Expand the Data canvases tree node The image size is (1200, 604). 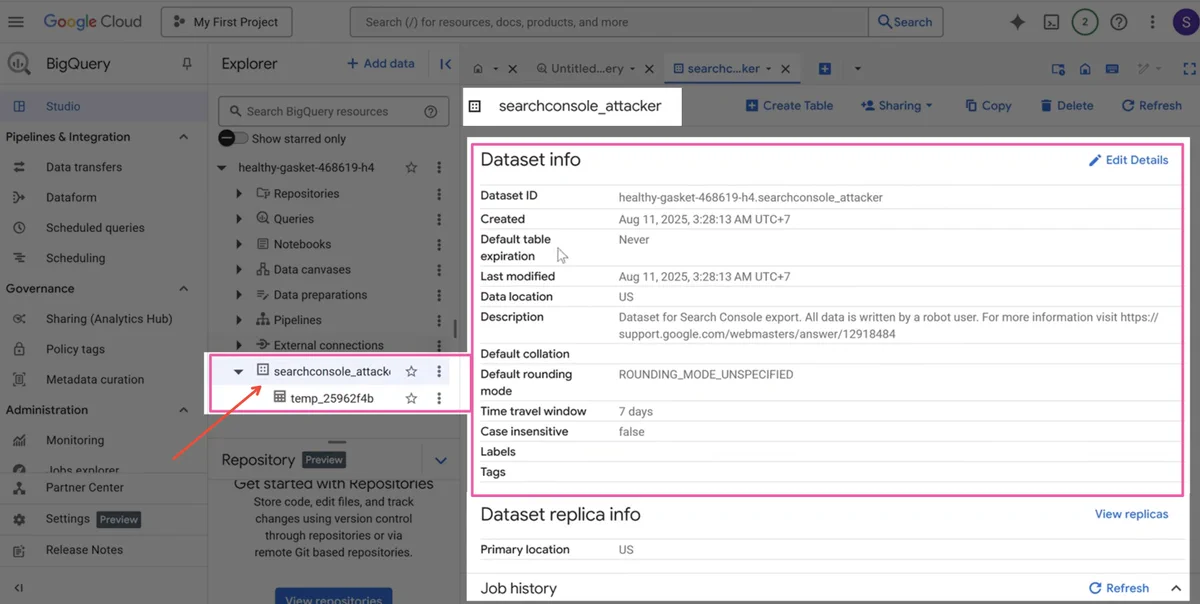239,270
